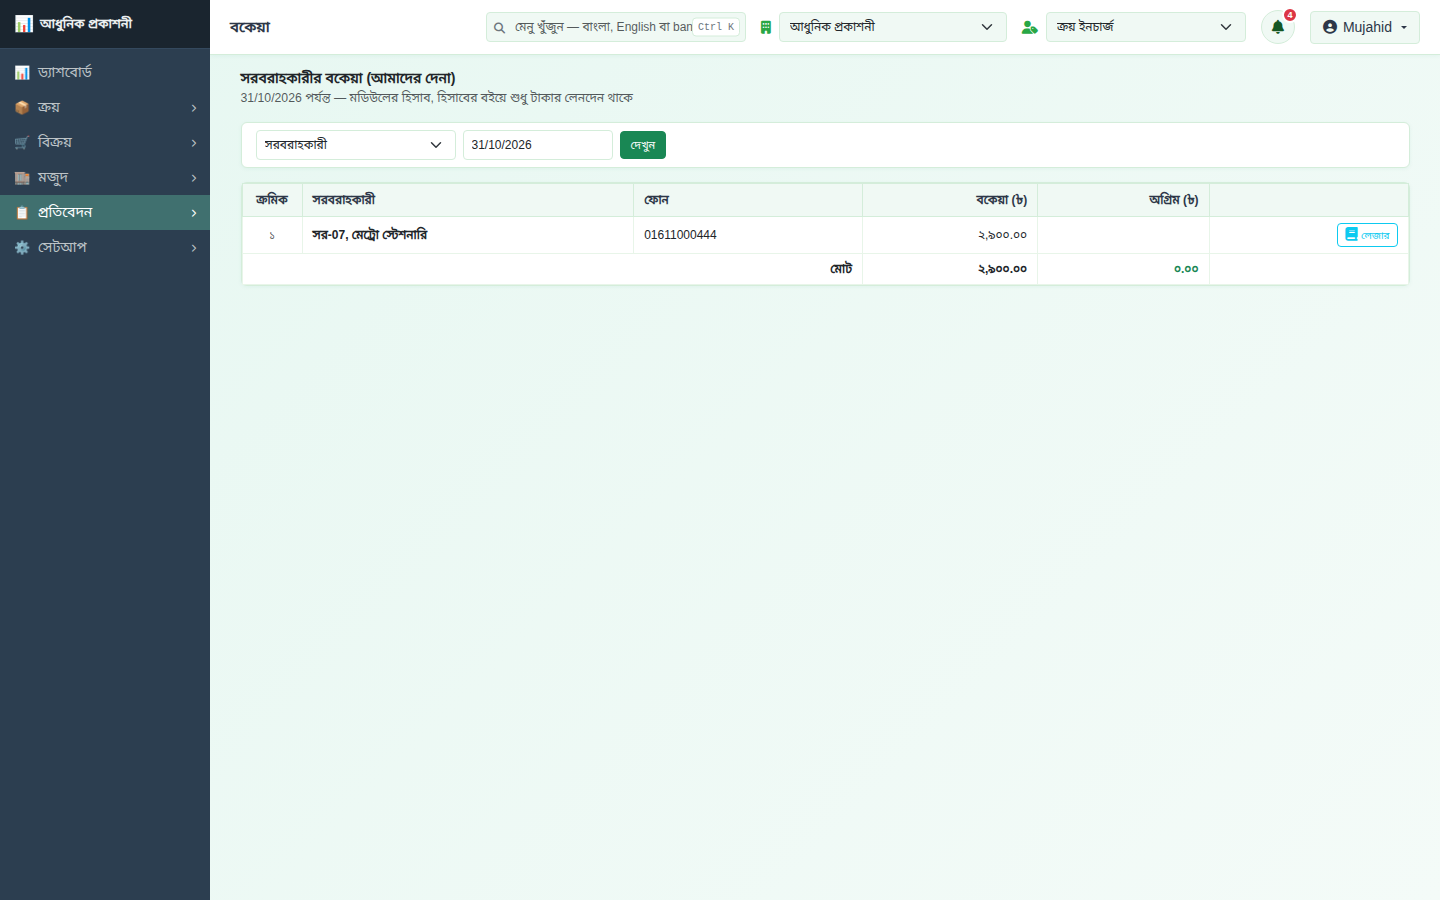Open the সরবরাহকারী filter dropdown

click(x=356, y=145)
